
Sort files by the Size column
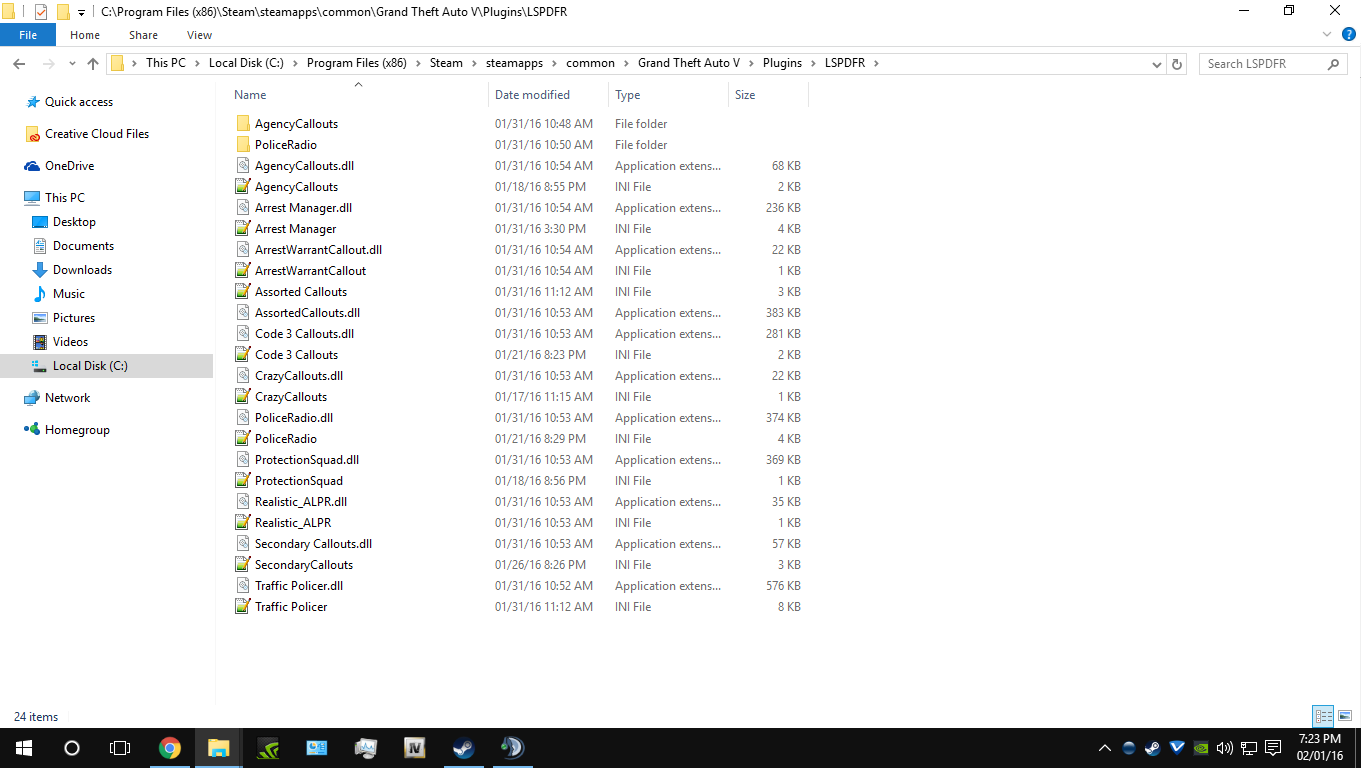(745, 95)
